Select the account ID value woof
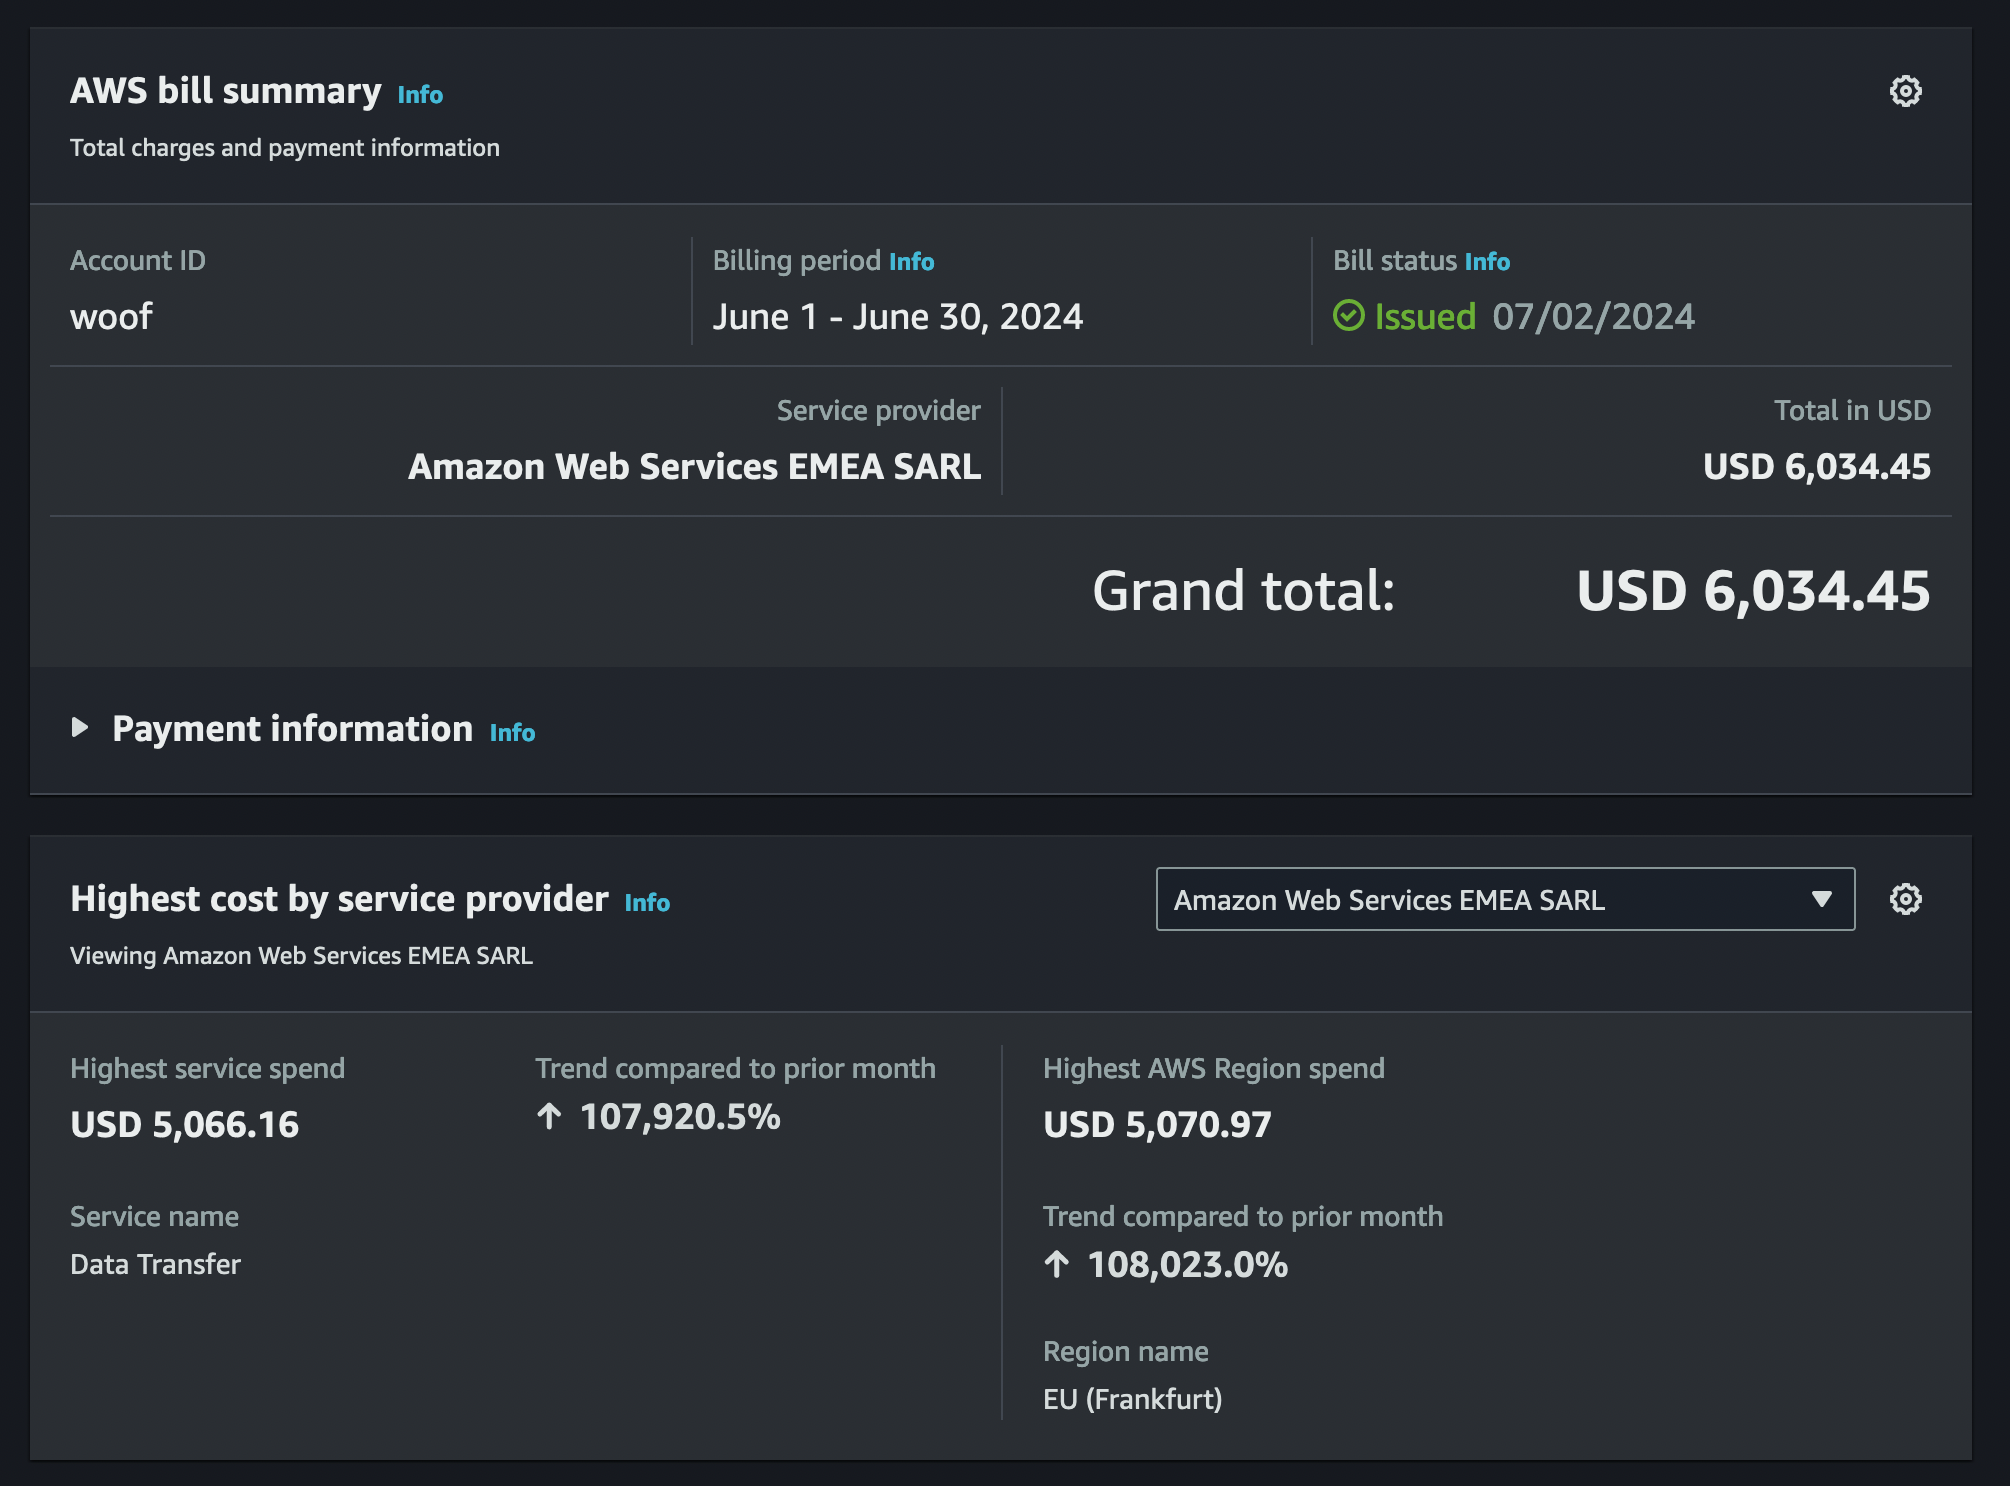This screenshot has width=2010, height=1486. tap(111, 317)
